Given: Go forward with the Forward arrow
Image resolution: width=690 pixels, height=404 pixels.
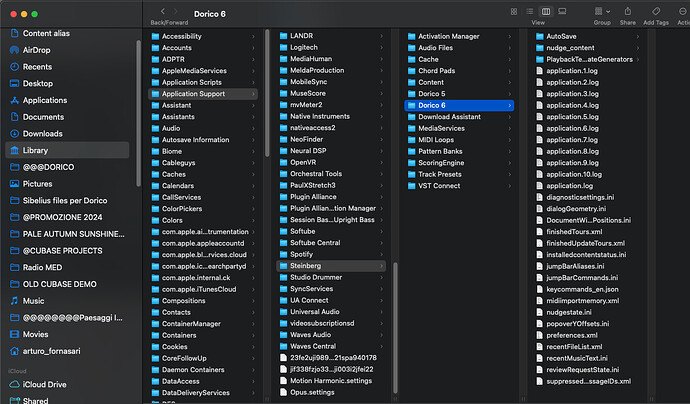Looking at the screenshot, I should coord(176,12).
